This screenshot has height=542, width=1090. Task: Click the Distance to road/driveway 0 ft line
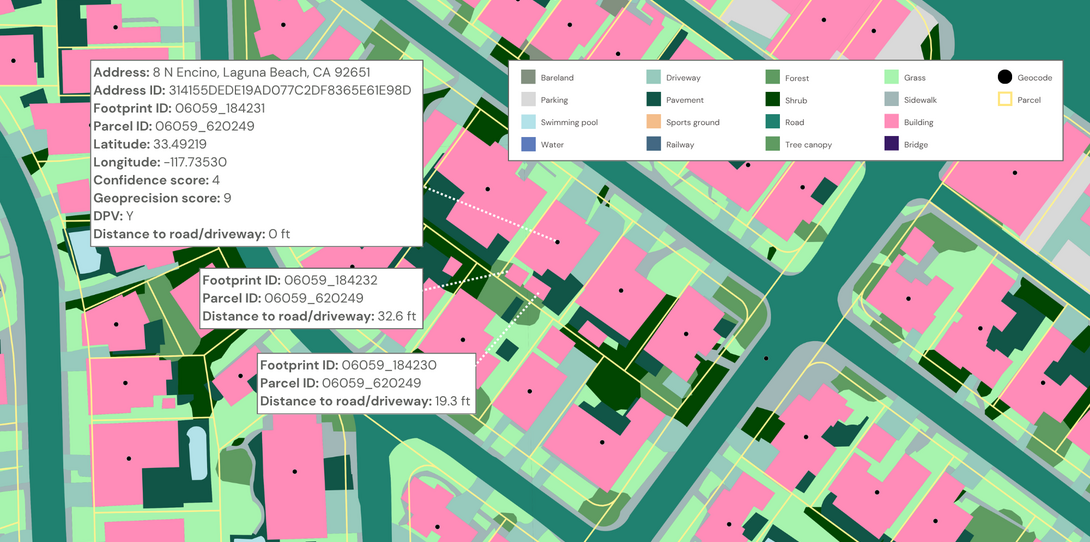coord(192,234)
